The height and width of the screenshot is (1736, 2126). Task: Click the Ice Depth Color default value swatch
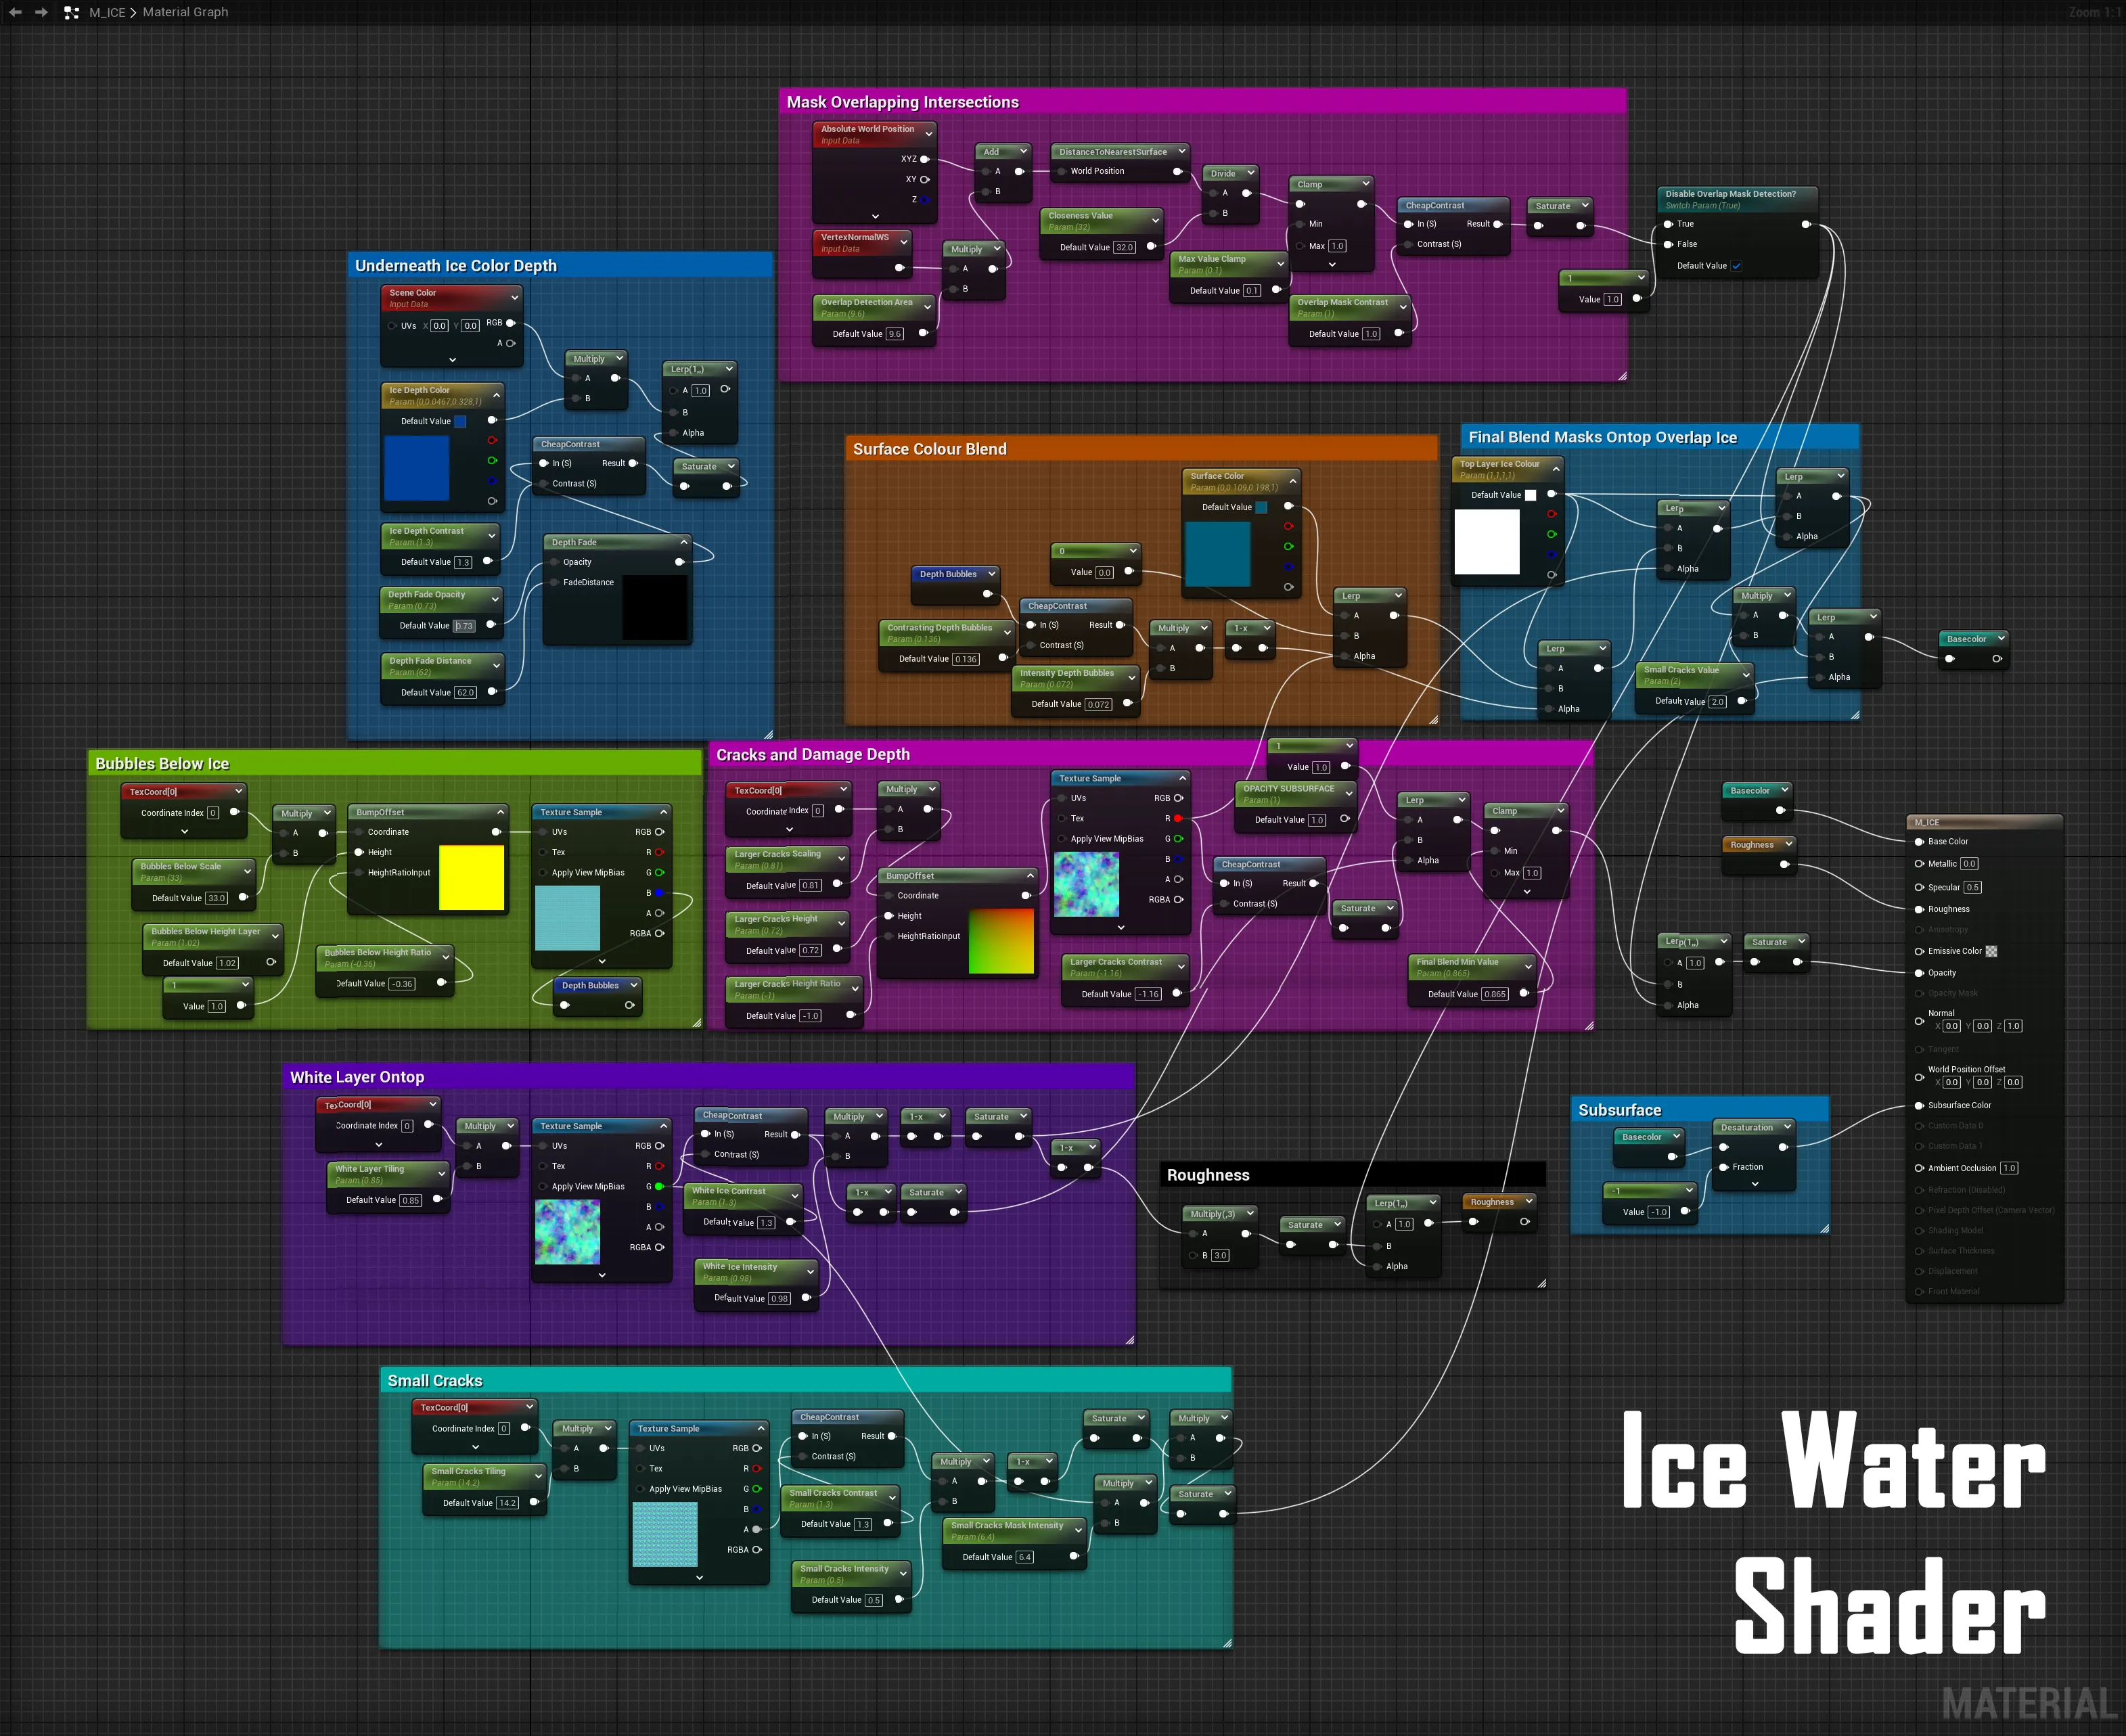pos(461,421)
